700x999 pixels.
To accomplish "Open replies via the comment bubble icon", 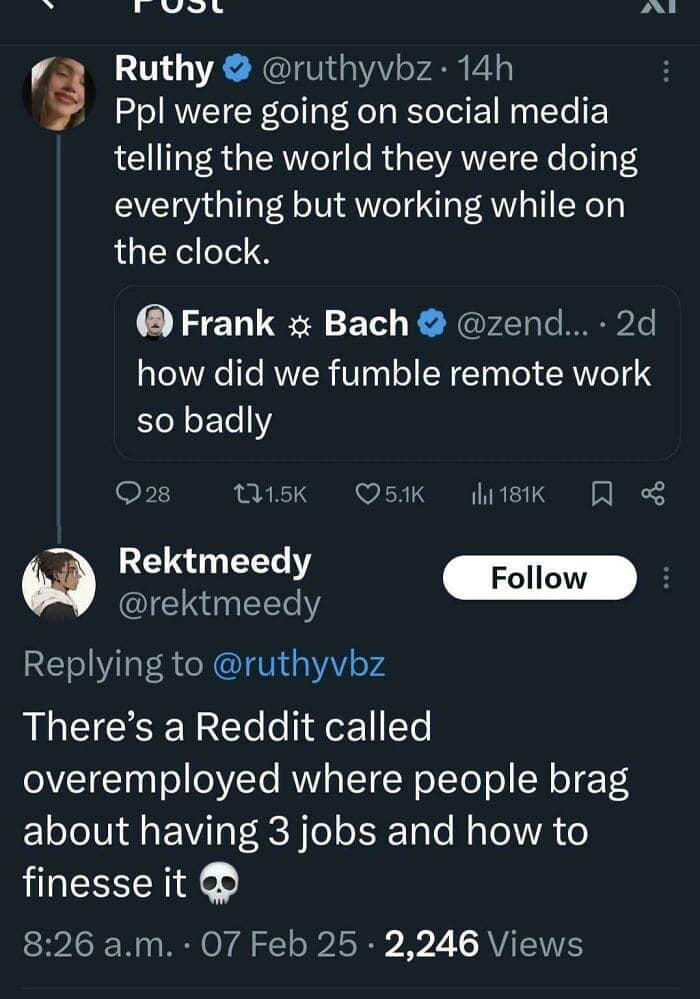I will tap(130, 494).
